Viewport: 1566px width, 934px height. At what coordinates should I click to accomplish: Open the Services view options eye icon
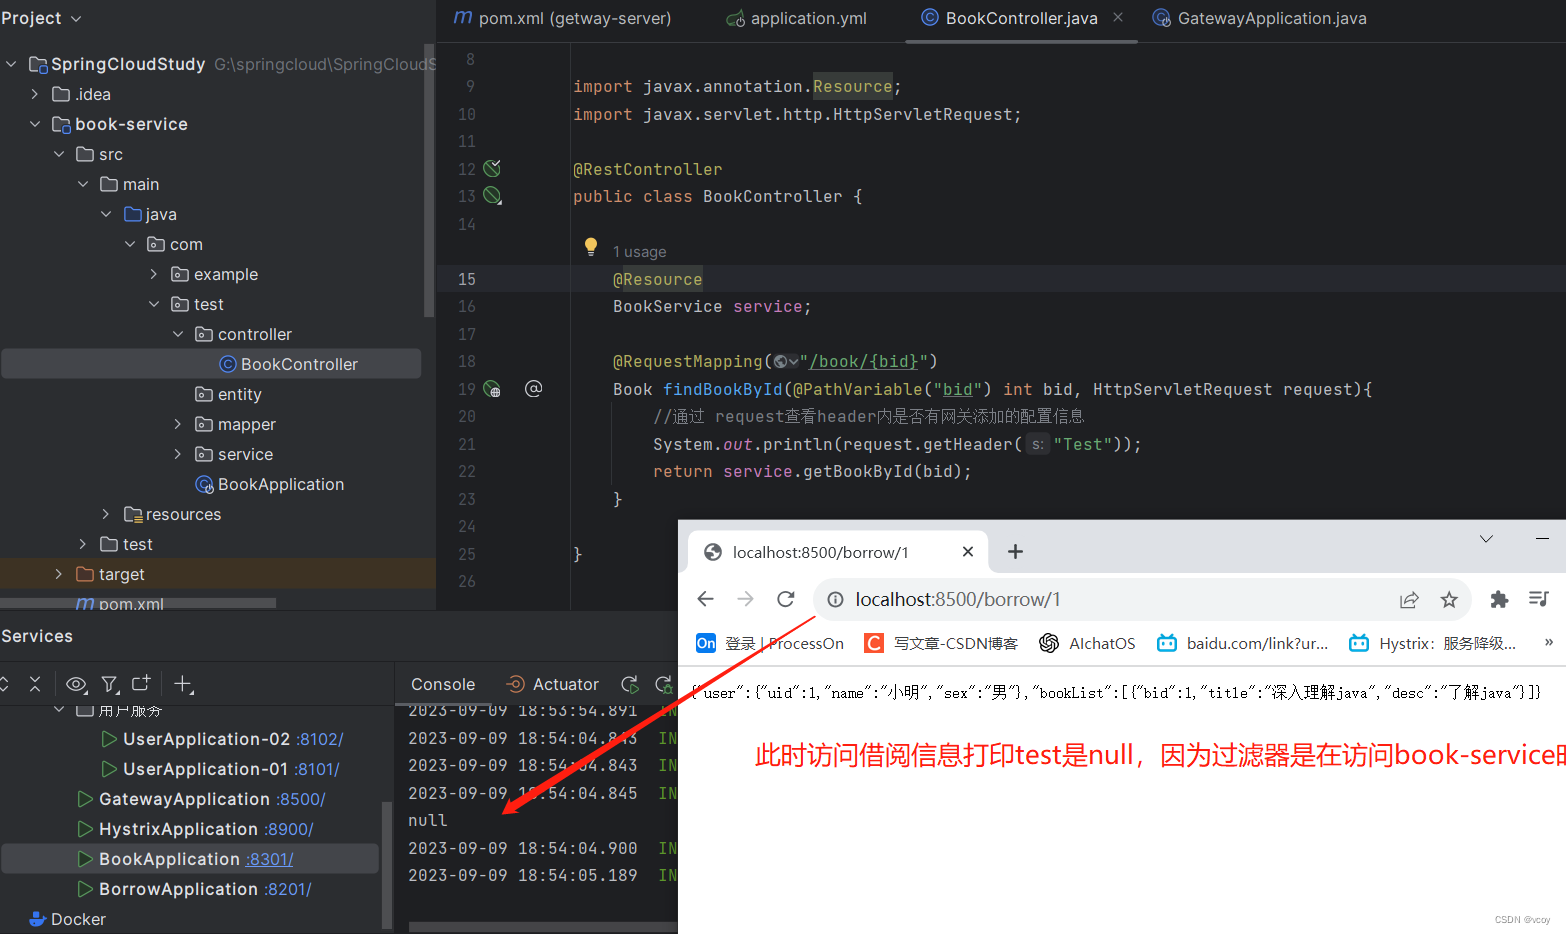click(x=76, y=684)
